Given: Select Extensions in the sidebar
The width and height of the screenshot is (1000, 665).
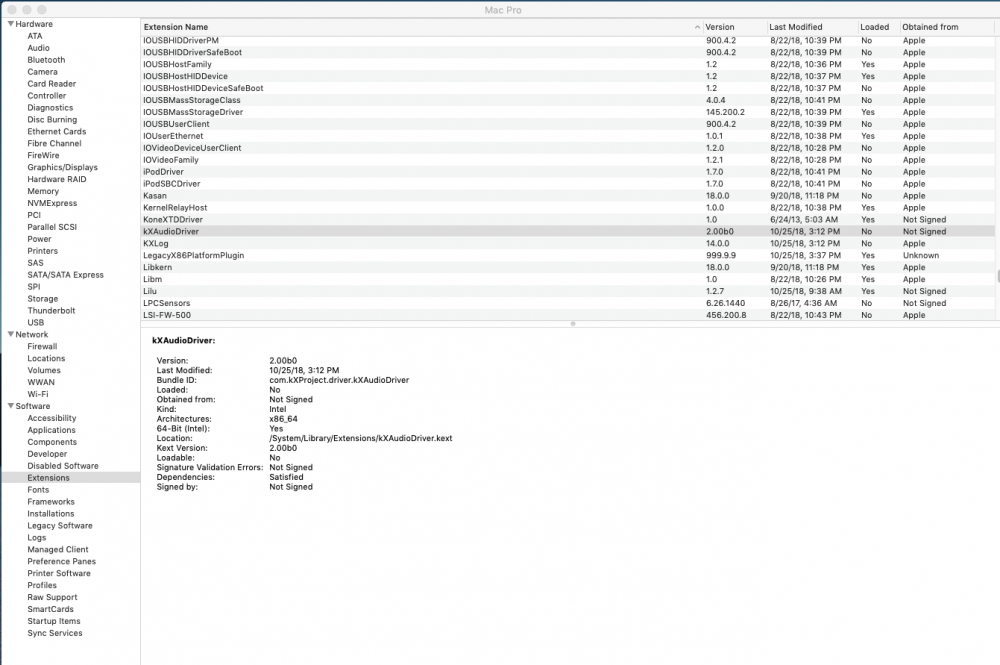Looking at the screenshot, I should [x=48, y=478].
